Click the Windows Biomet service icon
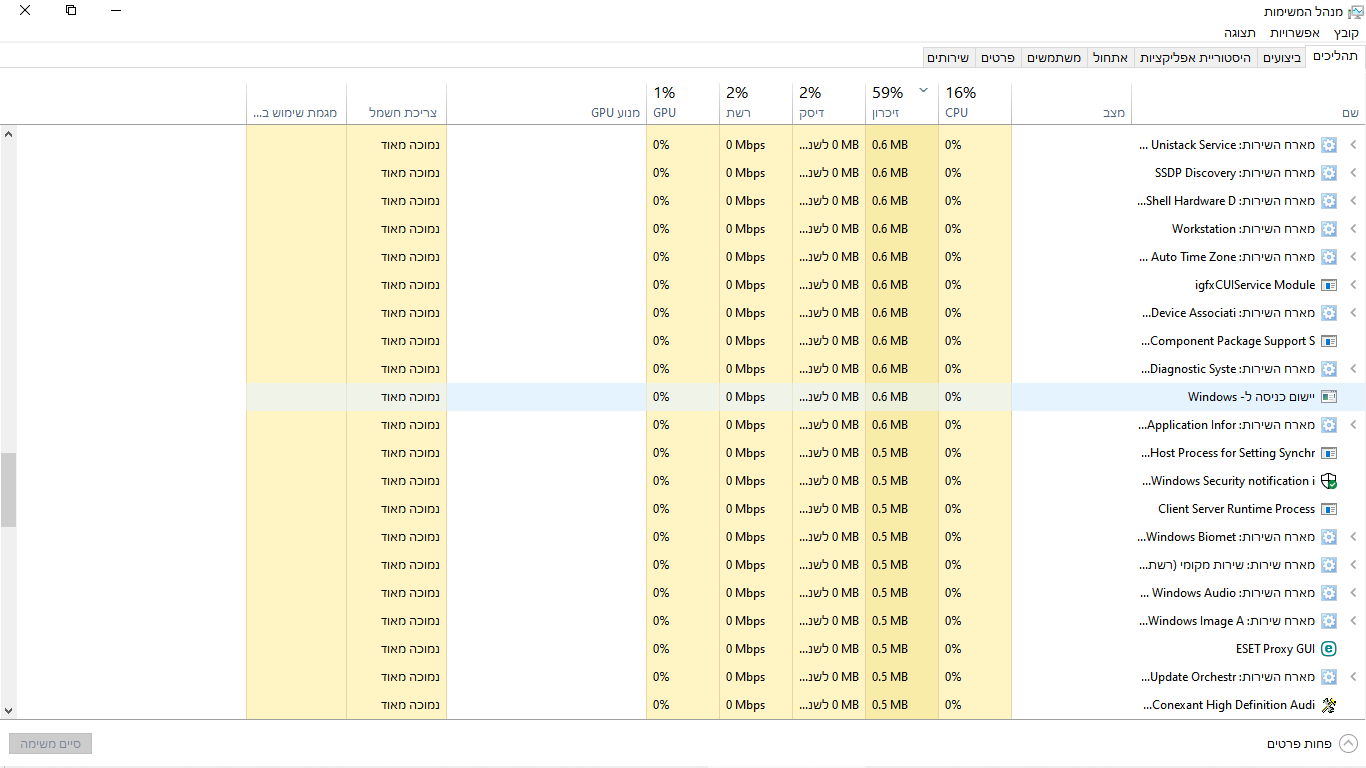 coord(1329,537)
